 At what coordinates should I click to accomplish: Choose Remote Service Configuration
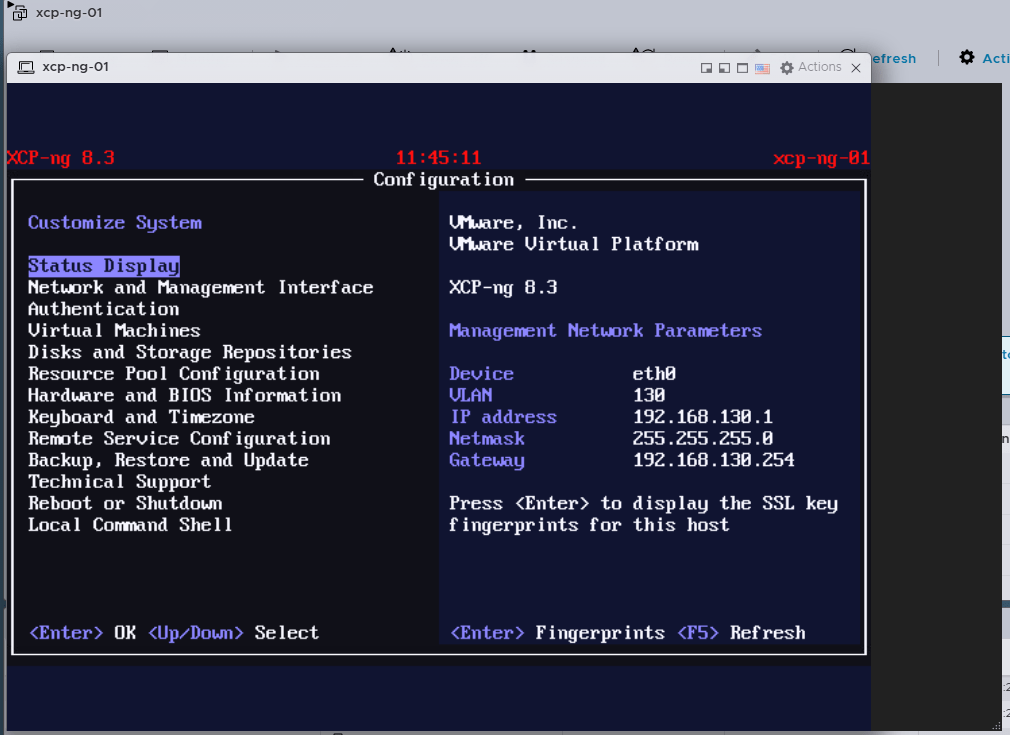coord(179,439)
